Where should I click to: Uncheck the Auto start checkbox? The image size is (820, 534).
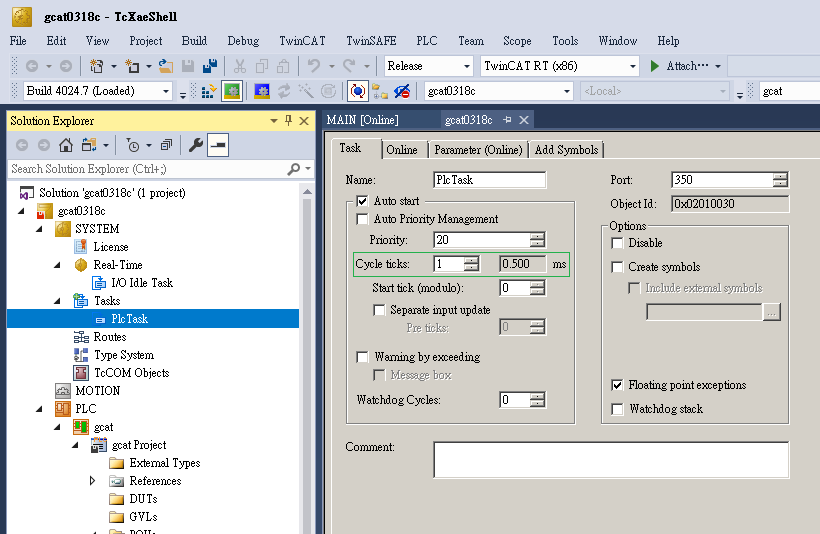coord(362,201)
